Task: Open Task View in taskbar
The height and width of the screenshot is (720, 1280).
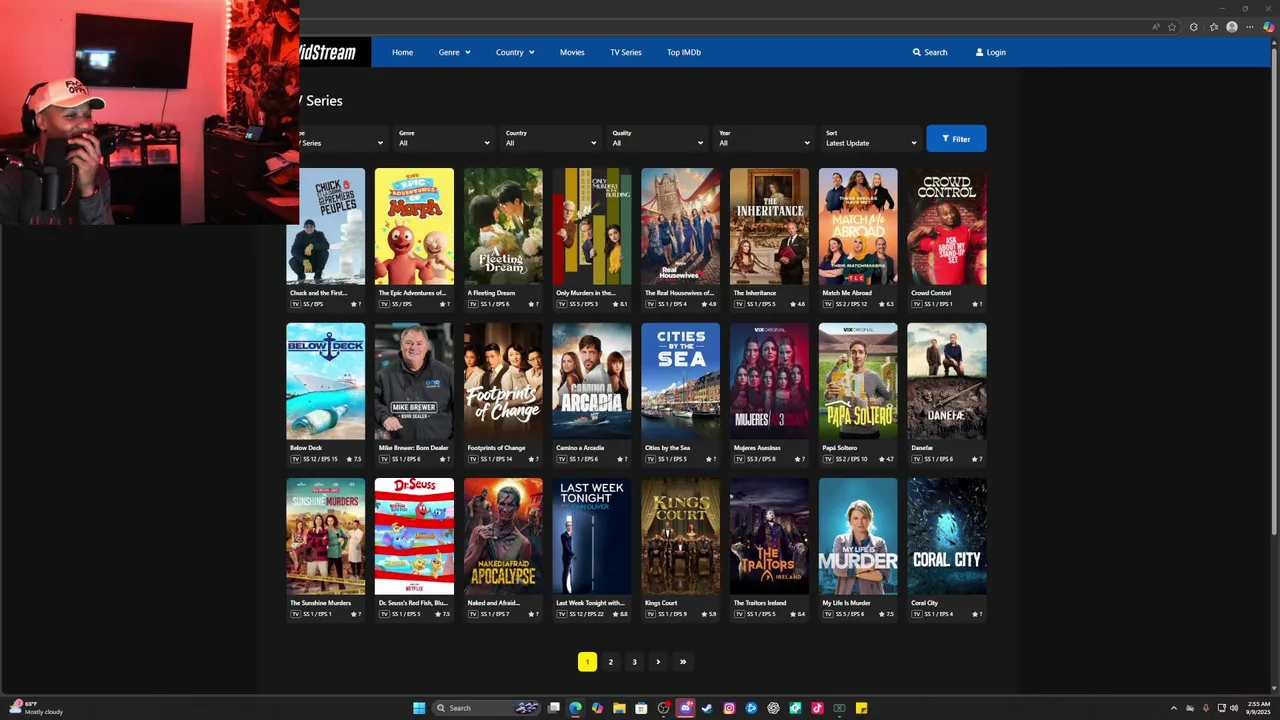Action: click(554, 708)
